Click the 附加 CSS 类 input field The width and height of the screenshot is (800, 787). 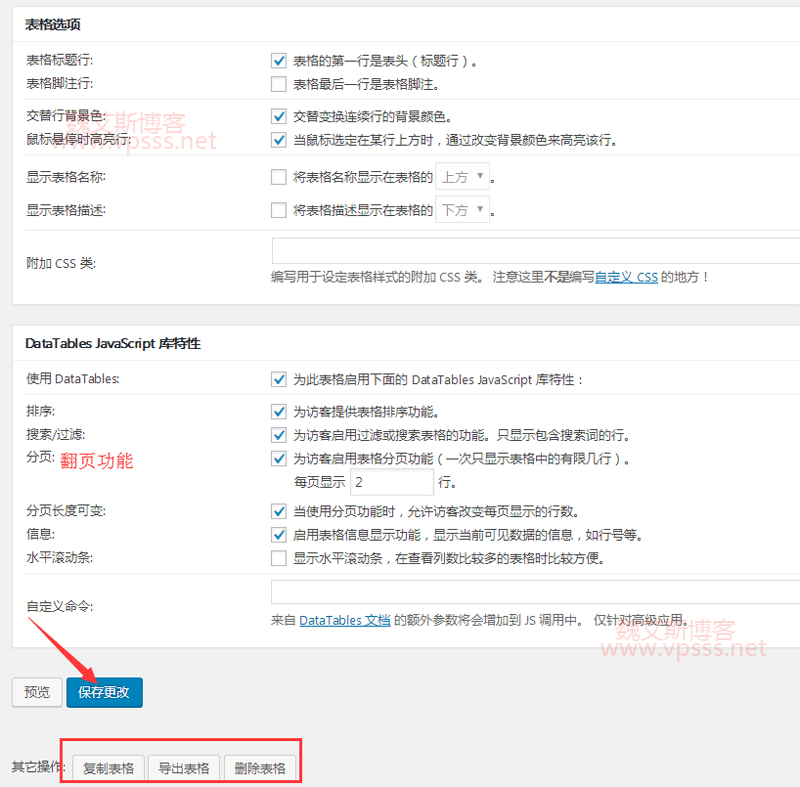coord(536,250)
